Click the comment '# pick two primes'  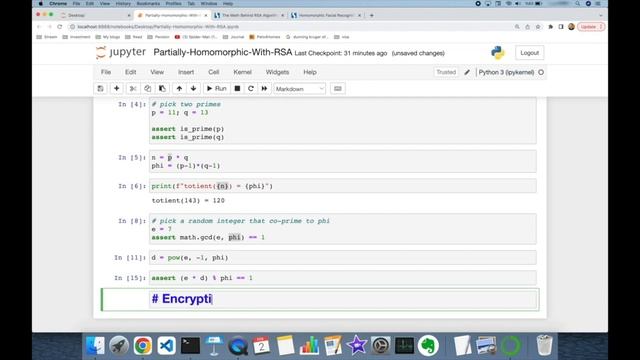tap(186, 104)
